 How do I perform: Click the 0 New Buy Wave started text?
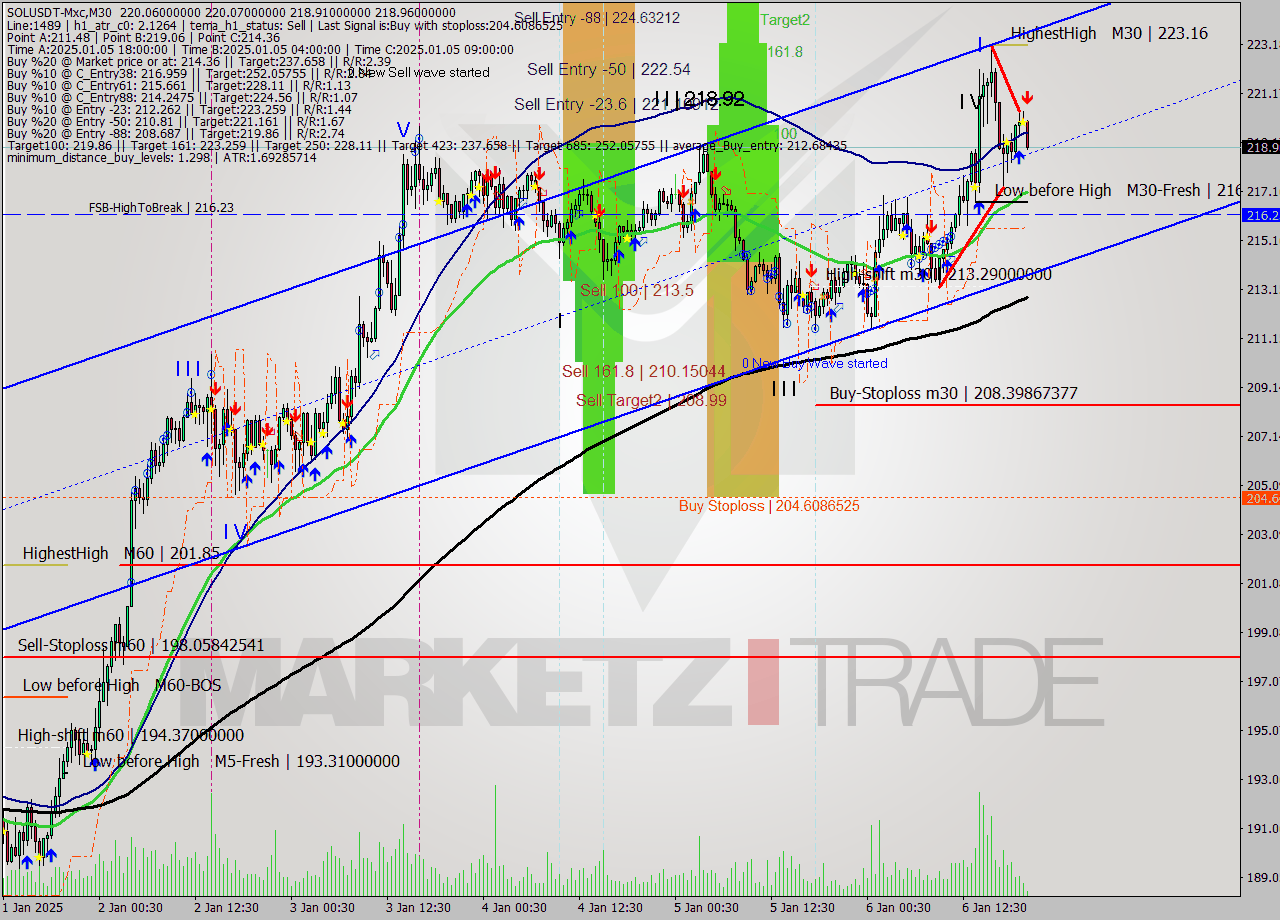coord(814,363)
